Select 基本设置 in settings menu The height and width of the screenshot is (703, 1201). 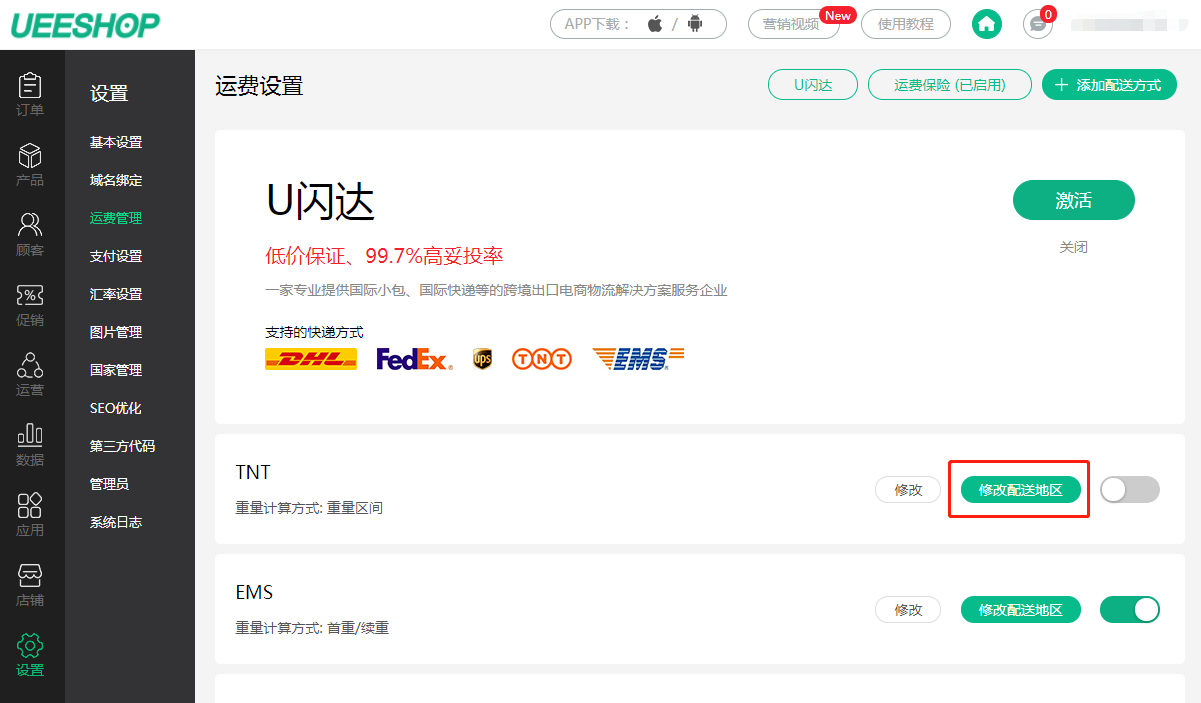click(x=116, y=142)
